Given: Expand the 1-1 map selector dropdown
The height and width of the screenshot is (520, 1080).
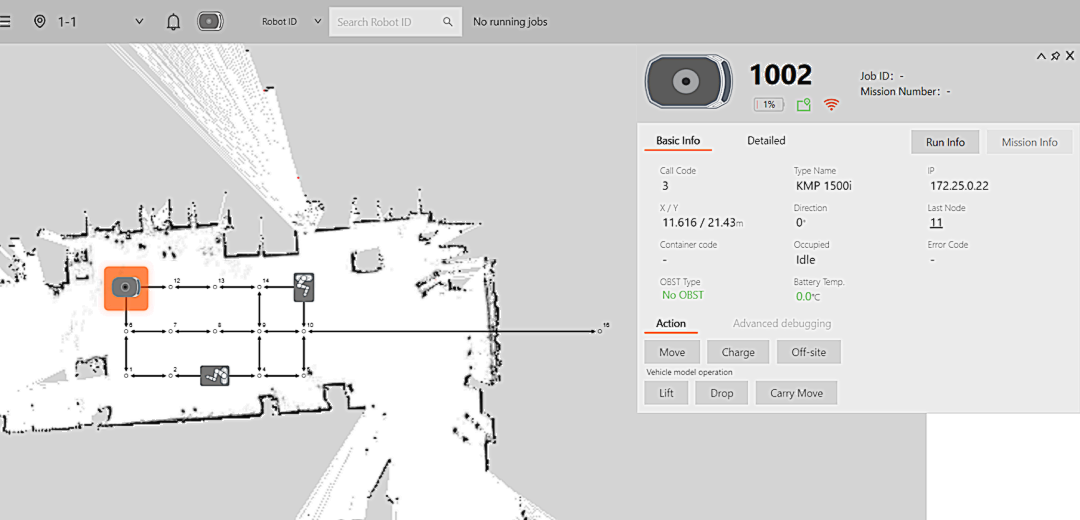Looking at the screenshot, I should [139, 21].
